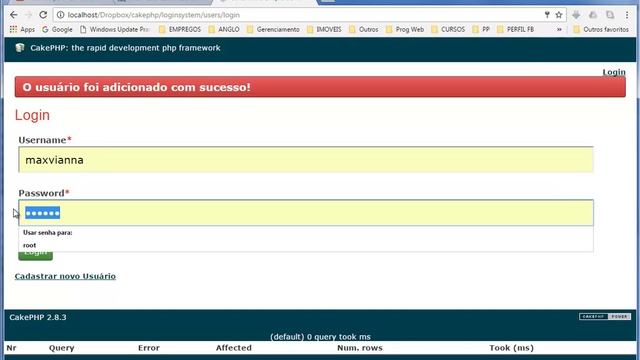Image resolution: width=640 pixels, height=360 pixels.
Task: Click the Login link at top right
Action: click(614, 72)
